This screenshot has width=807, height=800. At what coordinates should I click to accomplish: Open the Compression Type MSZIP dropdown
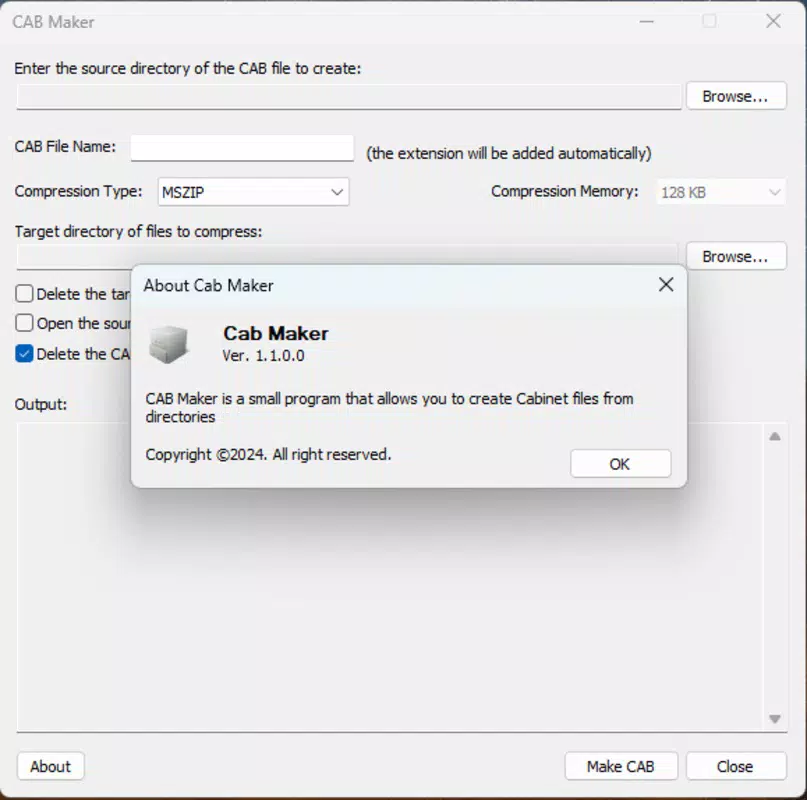[x=253, y=192]
